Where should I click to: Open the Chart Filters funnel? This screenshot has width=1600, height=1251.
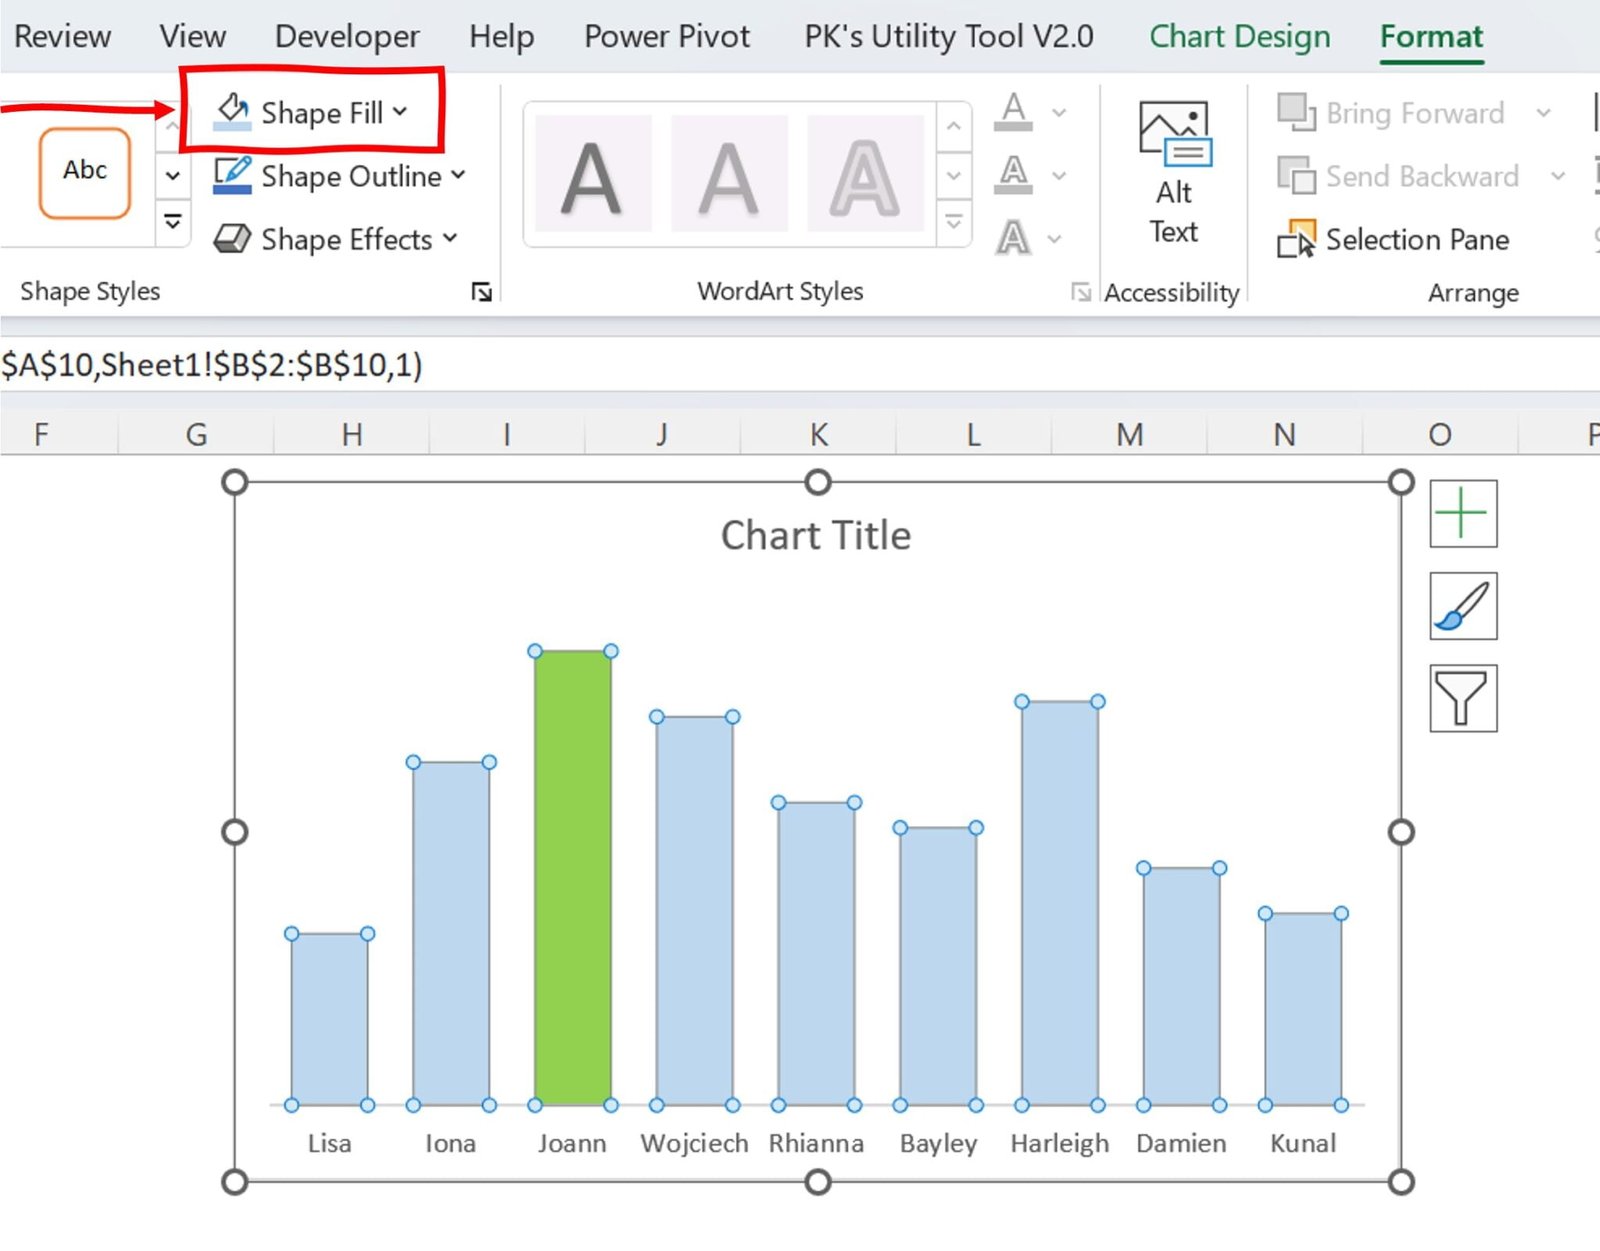coord(1462,698)
